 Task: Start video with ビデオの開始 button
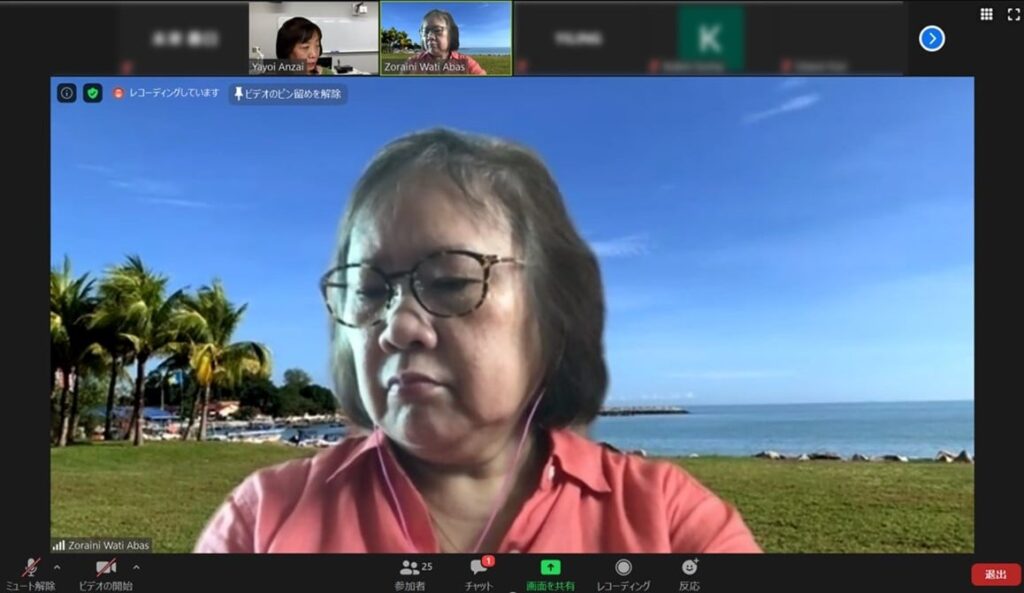[105, 569]
